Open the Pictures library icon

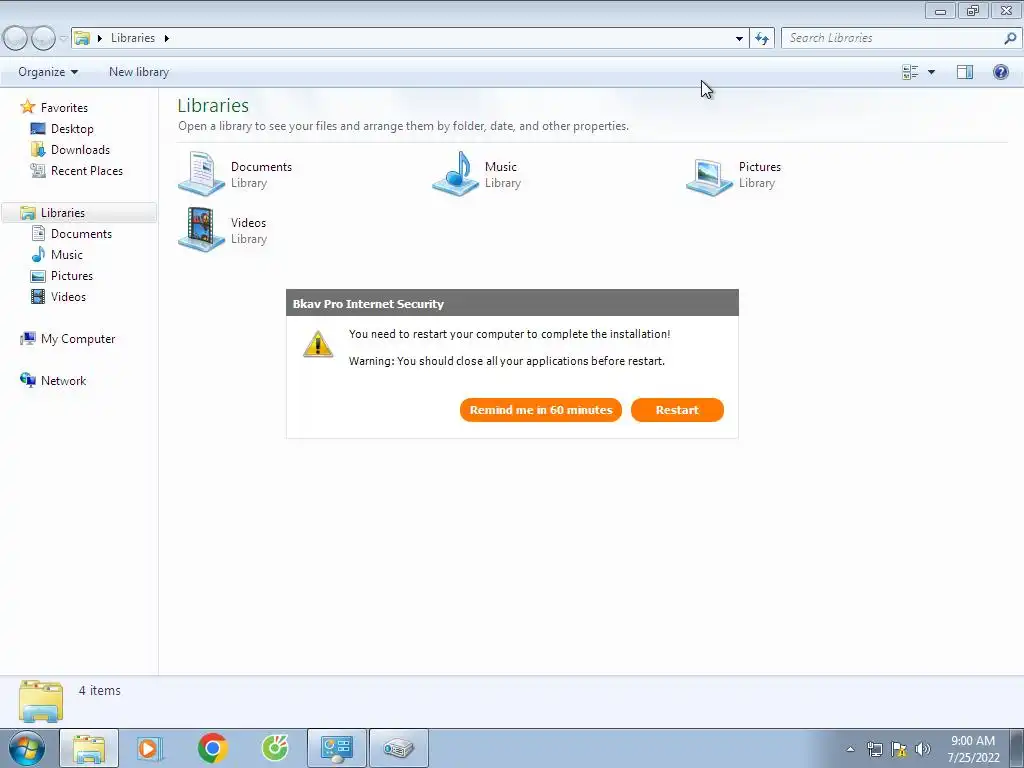click(709, 175)
